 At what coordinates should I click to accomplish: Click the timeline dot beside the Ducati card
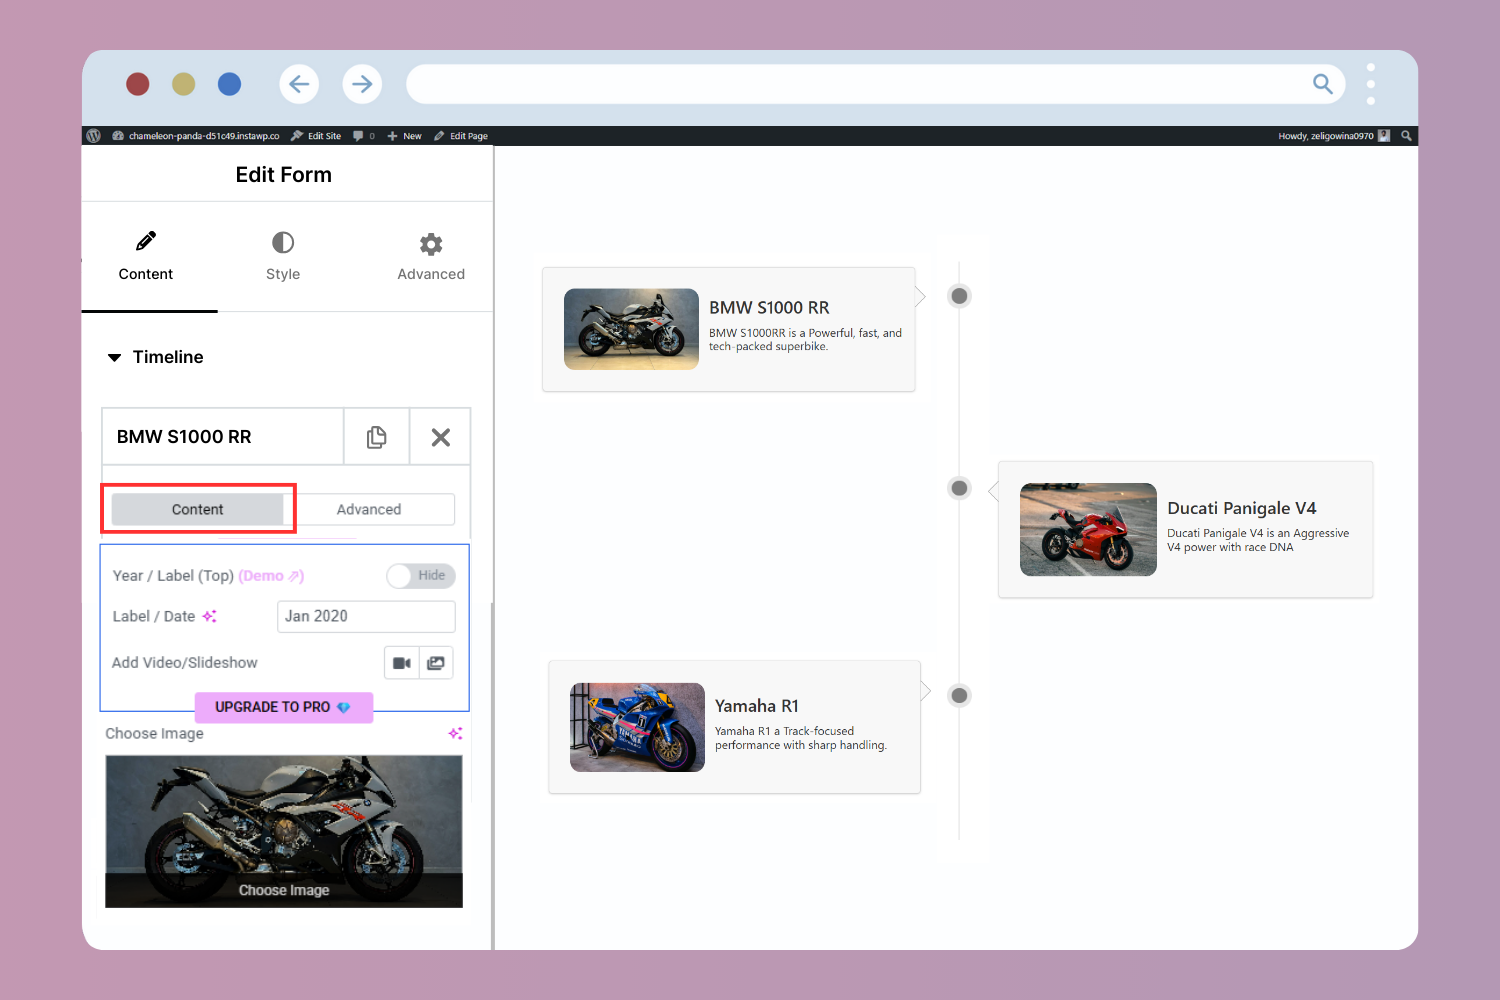(x=959, y=488)
